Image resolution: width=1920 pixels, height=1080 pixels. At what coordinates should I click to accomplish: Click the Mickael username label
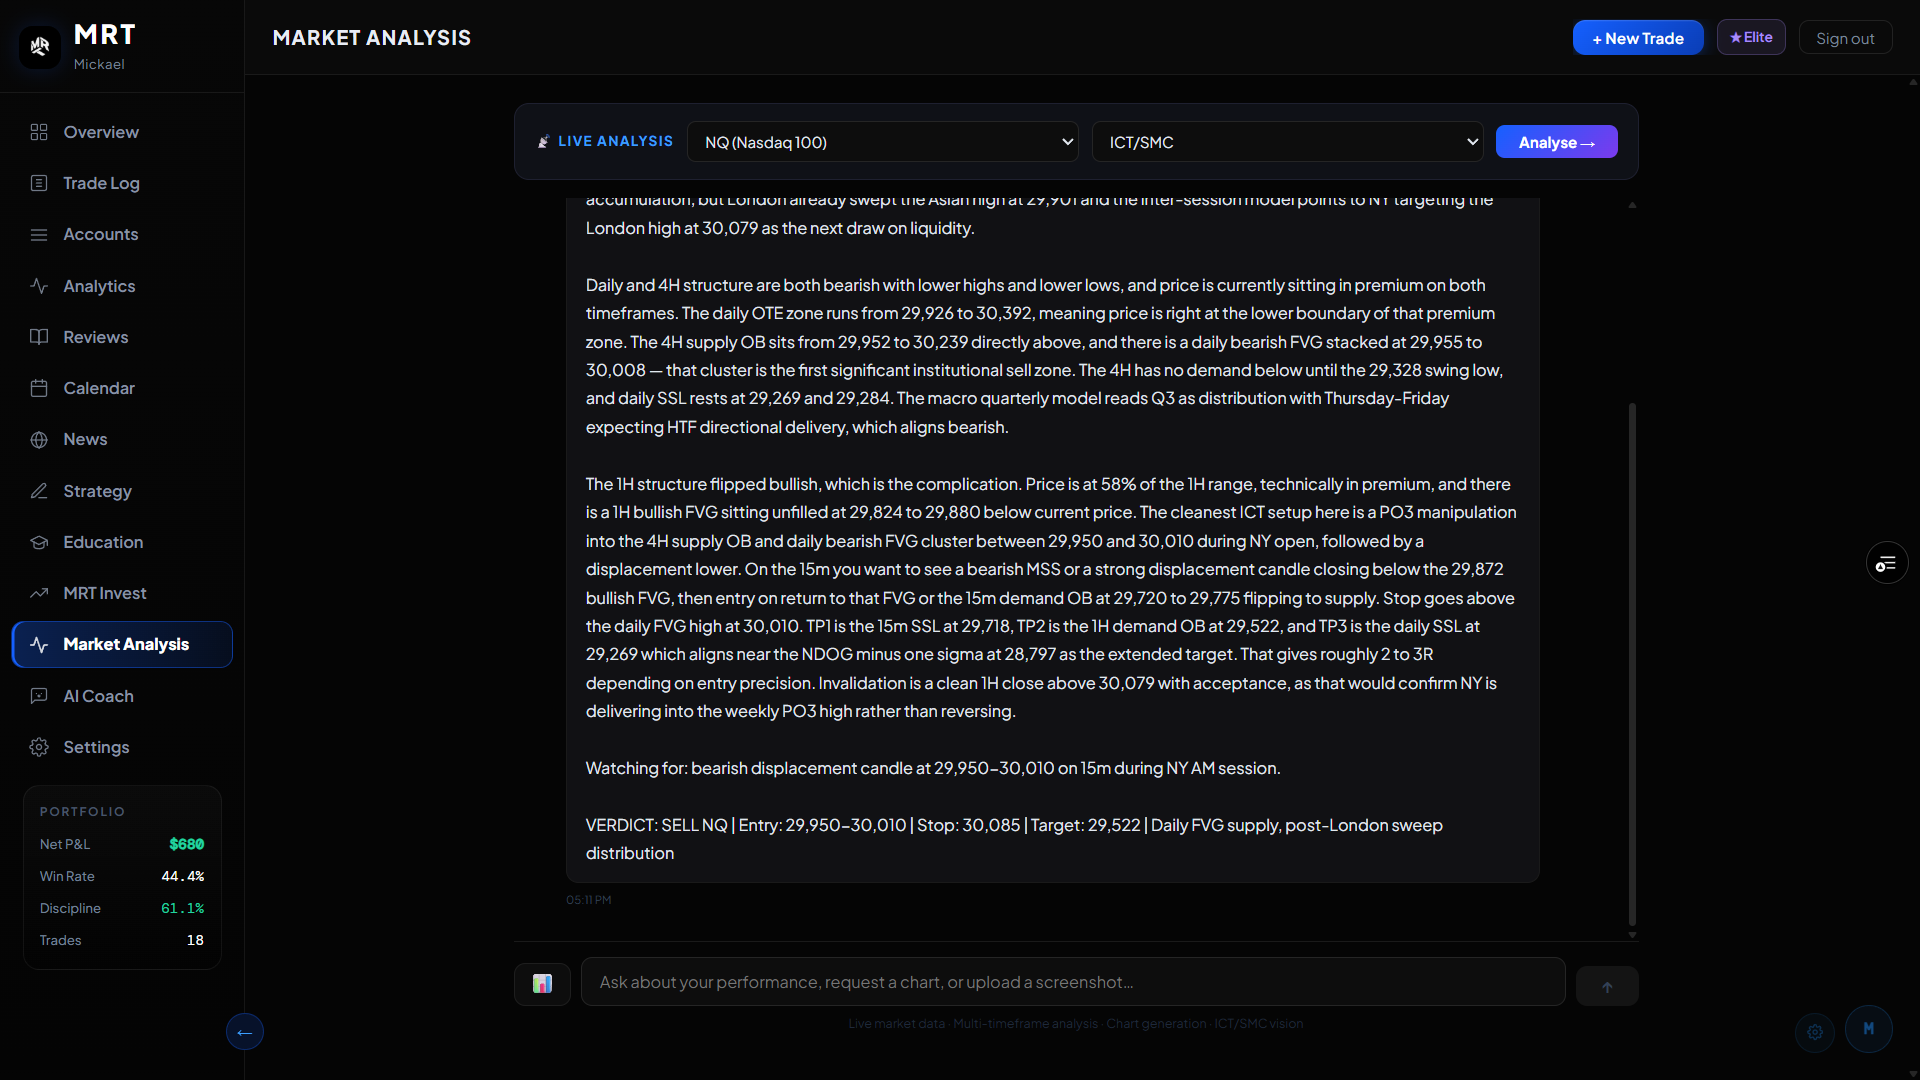pyautogui.click(x=99, y=64)
